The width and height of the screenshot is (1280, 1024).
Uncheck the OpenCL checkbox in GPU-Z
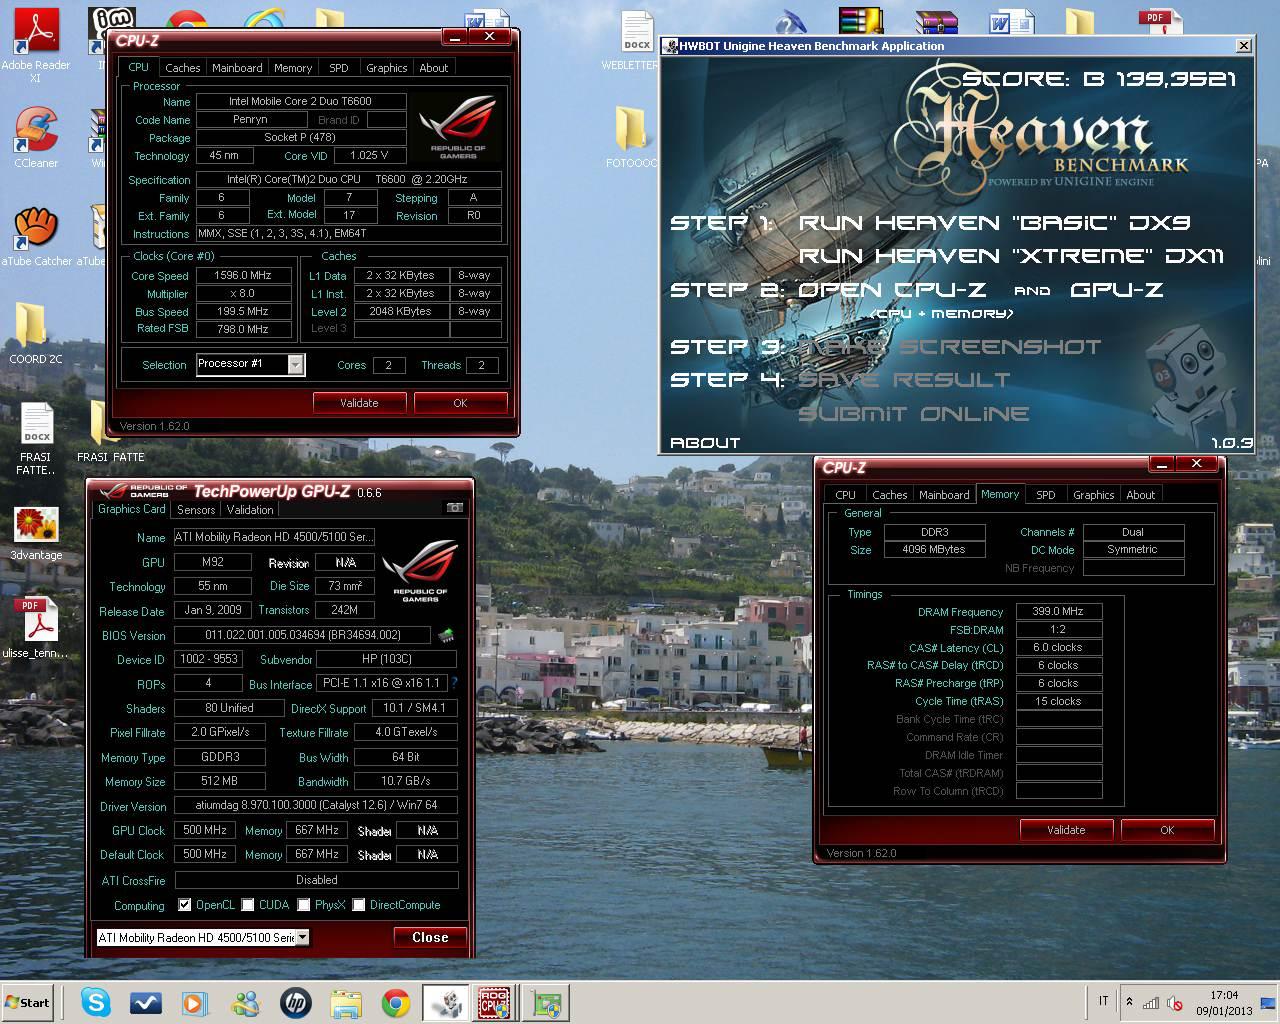pyautogui.click(x=185, y=905)
